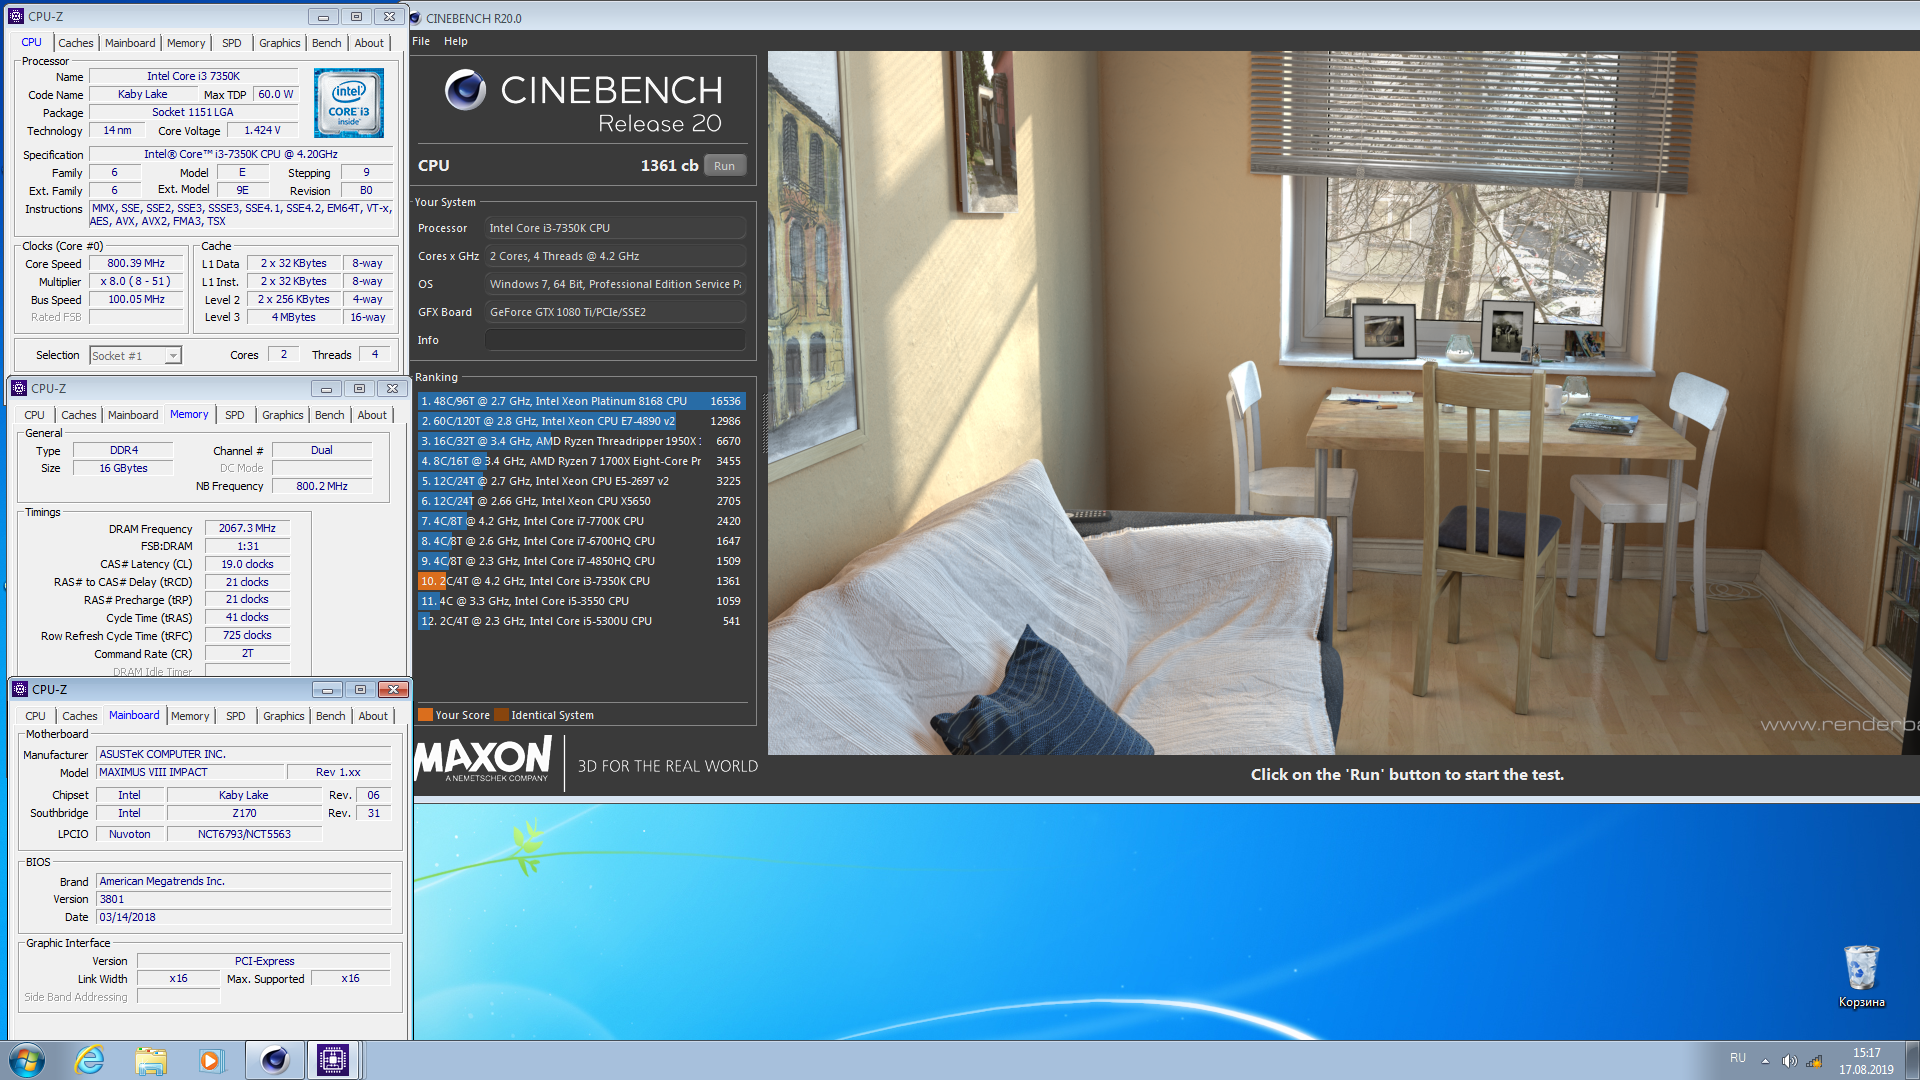Open Windows Explorer folder taskbar icon

151,1060
